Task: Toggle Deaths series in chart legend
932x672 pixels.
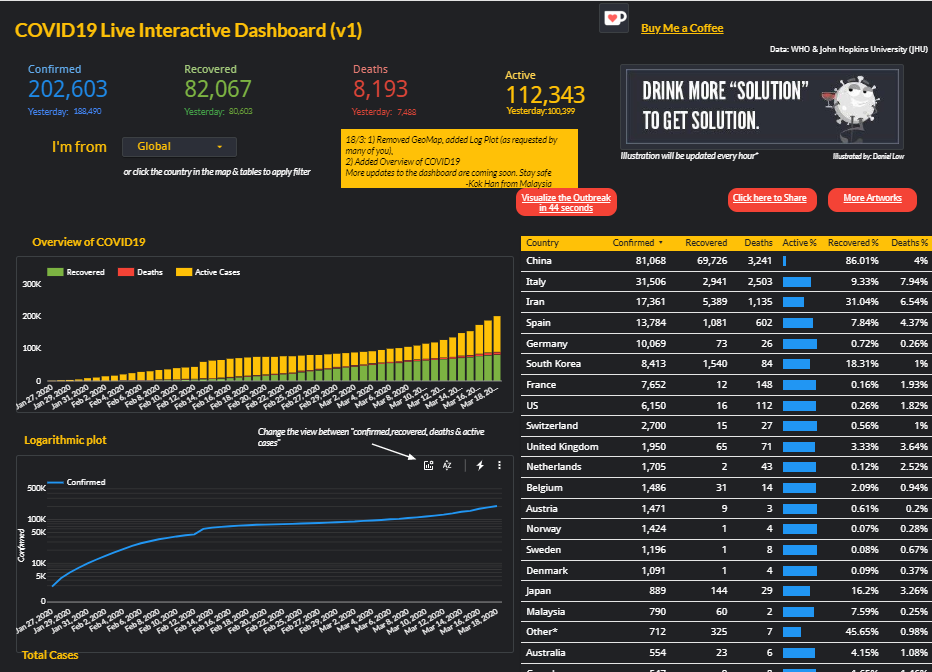Action: 140,272
